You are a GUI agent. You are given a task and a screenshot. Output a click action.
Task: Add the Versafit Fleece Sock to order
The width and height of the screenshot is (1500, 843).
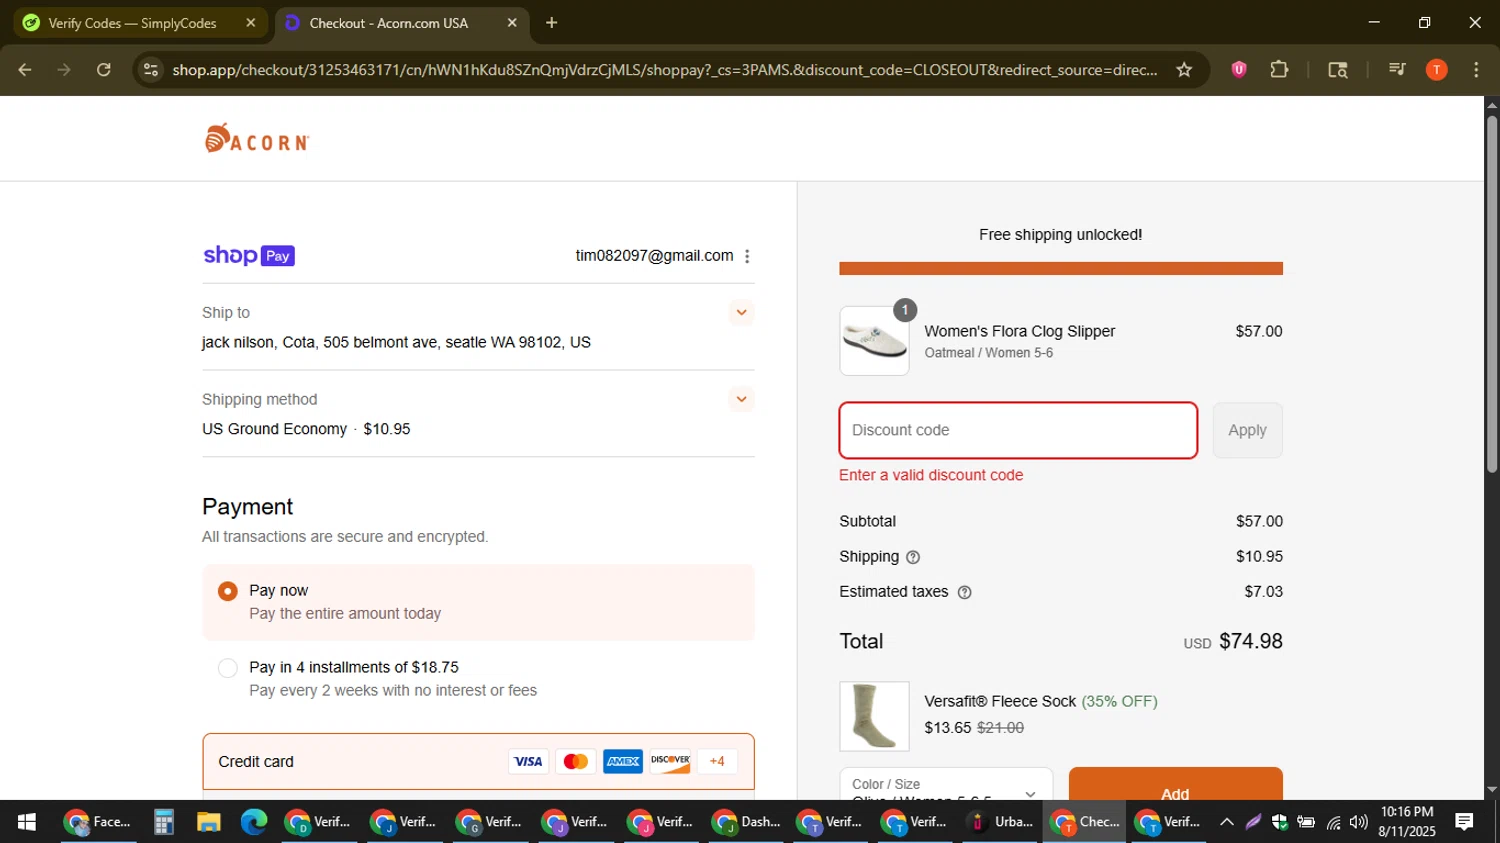1175,785
